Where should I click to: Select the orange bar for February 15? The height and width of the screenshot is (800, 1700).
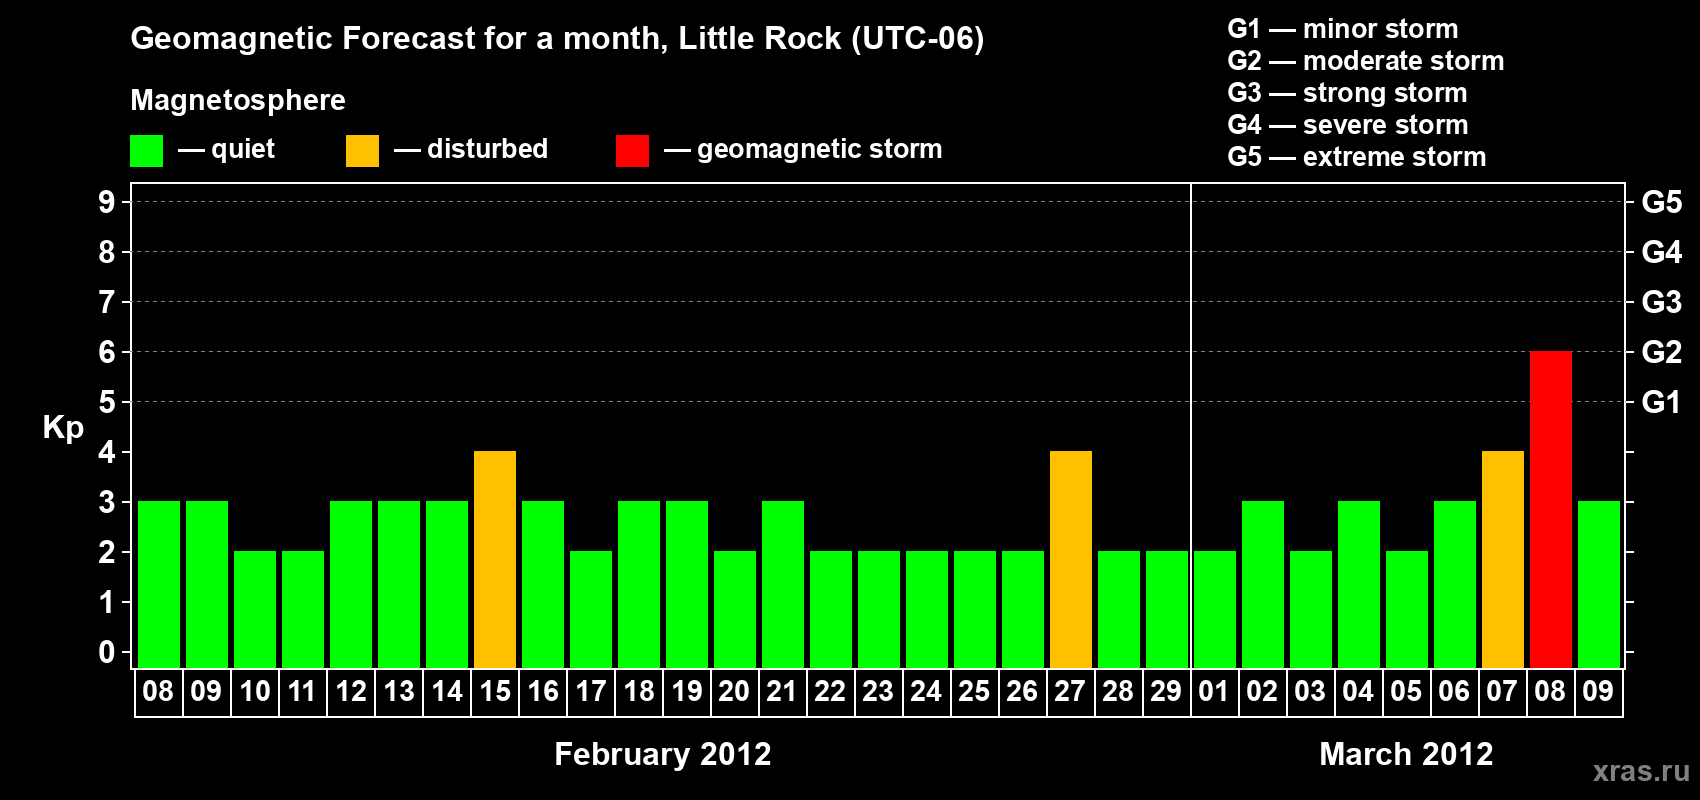coord(495,560)
